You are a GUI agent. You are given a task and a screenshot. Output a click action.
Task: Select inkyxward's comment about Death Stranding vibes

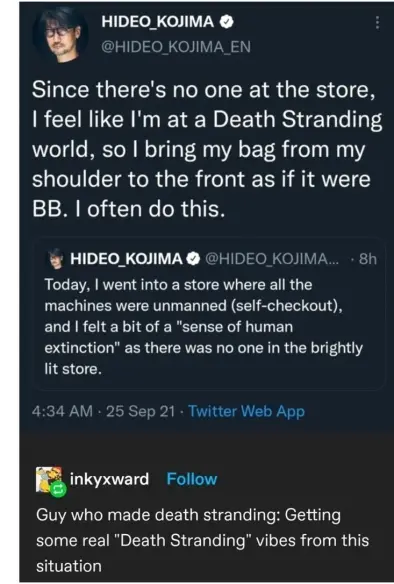[x=202, y=540]
